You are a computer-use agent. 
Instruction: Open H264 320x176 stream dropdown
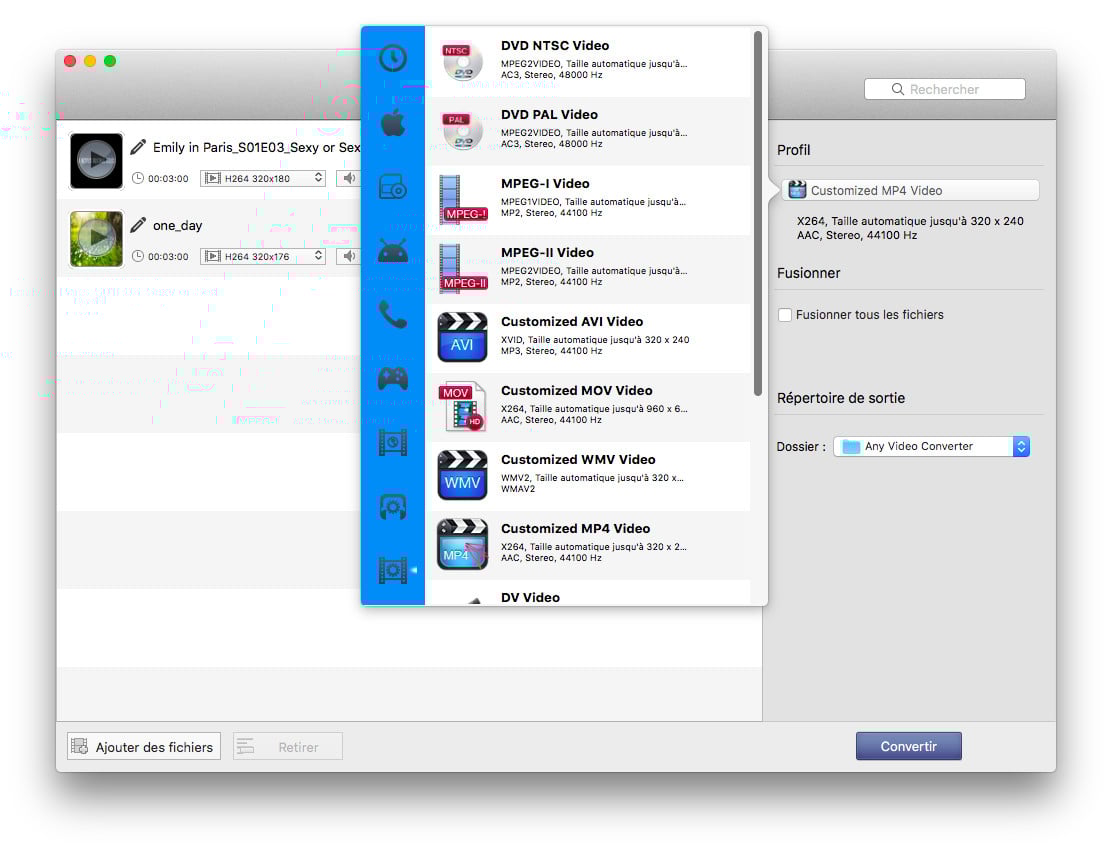pos(263,256)
